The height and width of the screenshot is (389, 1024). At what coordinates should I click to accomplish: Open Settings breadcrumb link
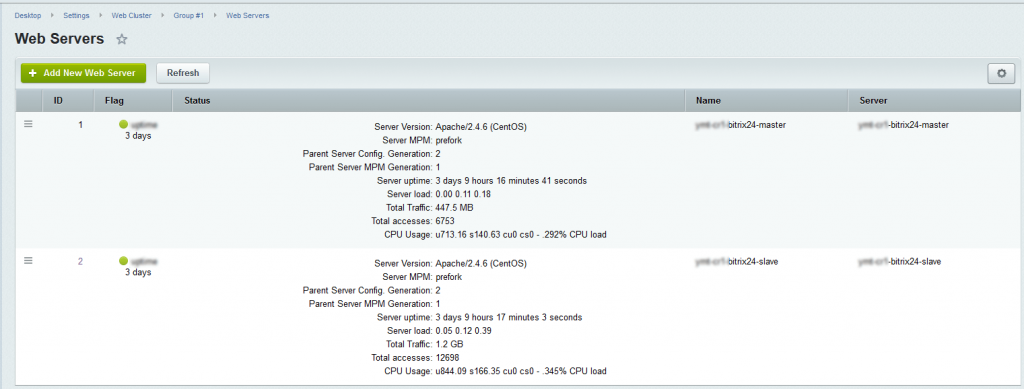[76, 15]
